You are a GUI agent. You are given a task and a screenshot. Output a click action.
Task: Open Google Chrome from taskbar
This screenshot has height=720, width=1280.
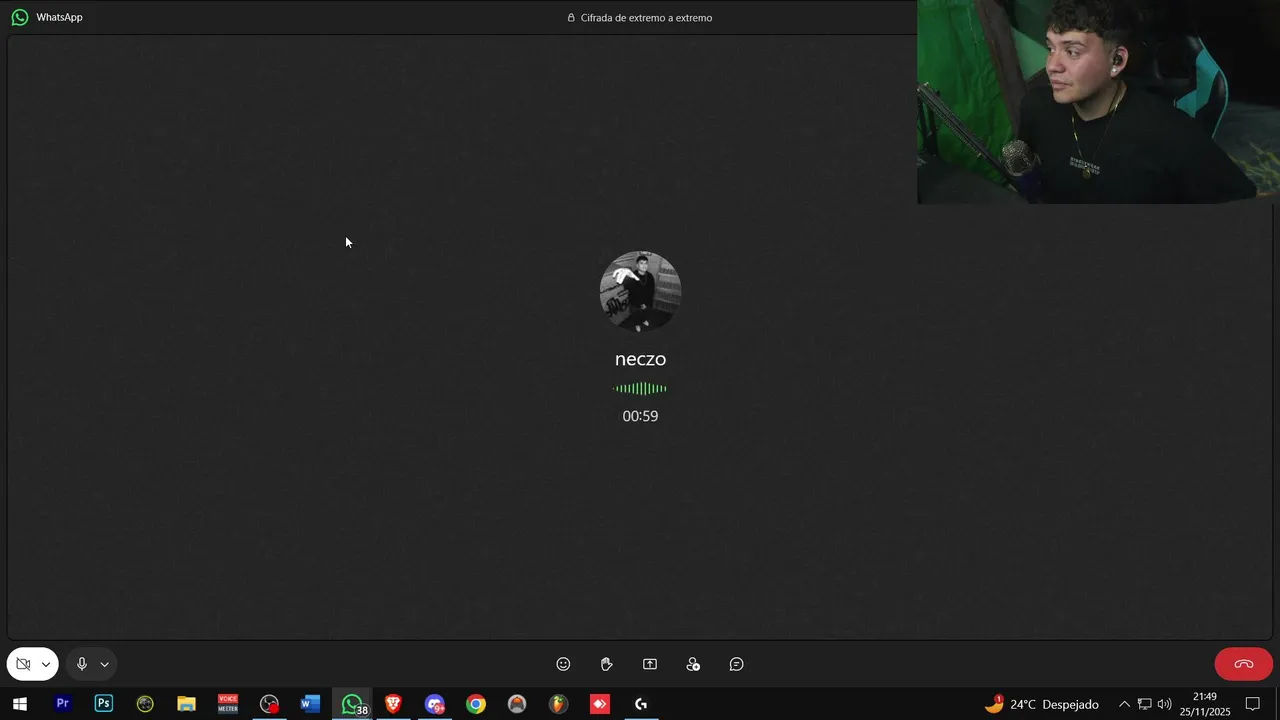click(x=476, y=704)
